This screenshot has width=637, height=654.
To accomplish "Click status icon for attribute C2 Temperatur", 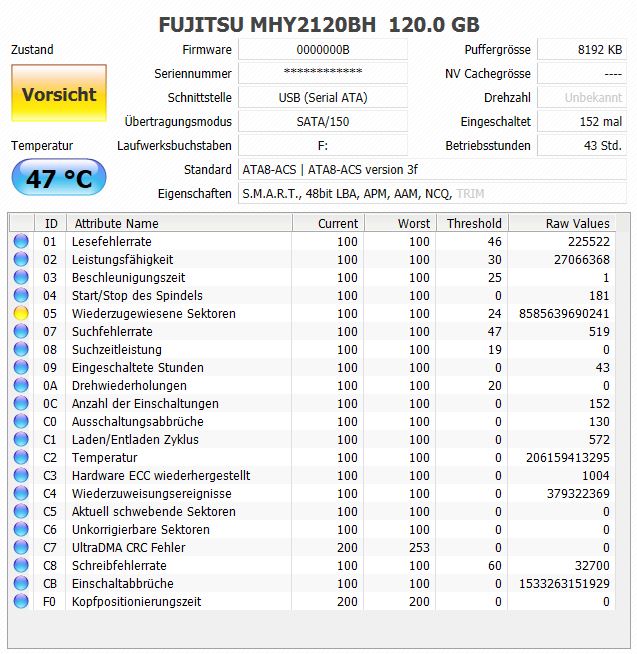I will (x=21, y=457).
